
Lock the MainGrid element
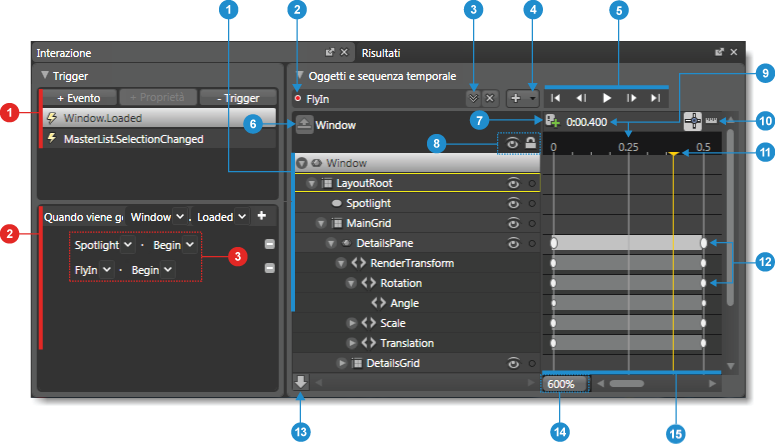tap(532, 223)
